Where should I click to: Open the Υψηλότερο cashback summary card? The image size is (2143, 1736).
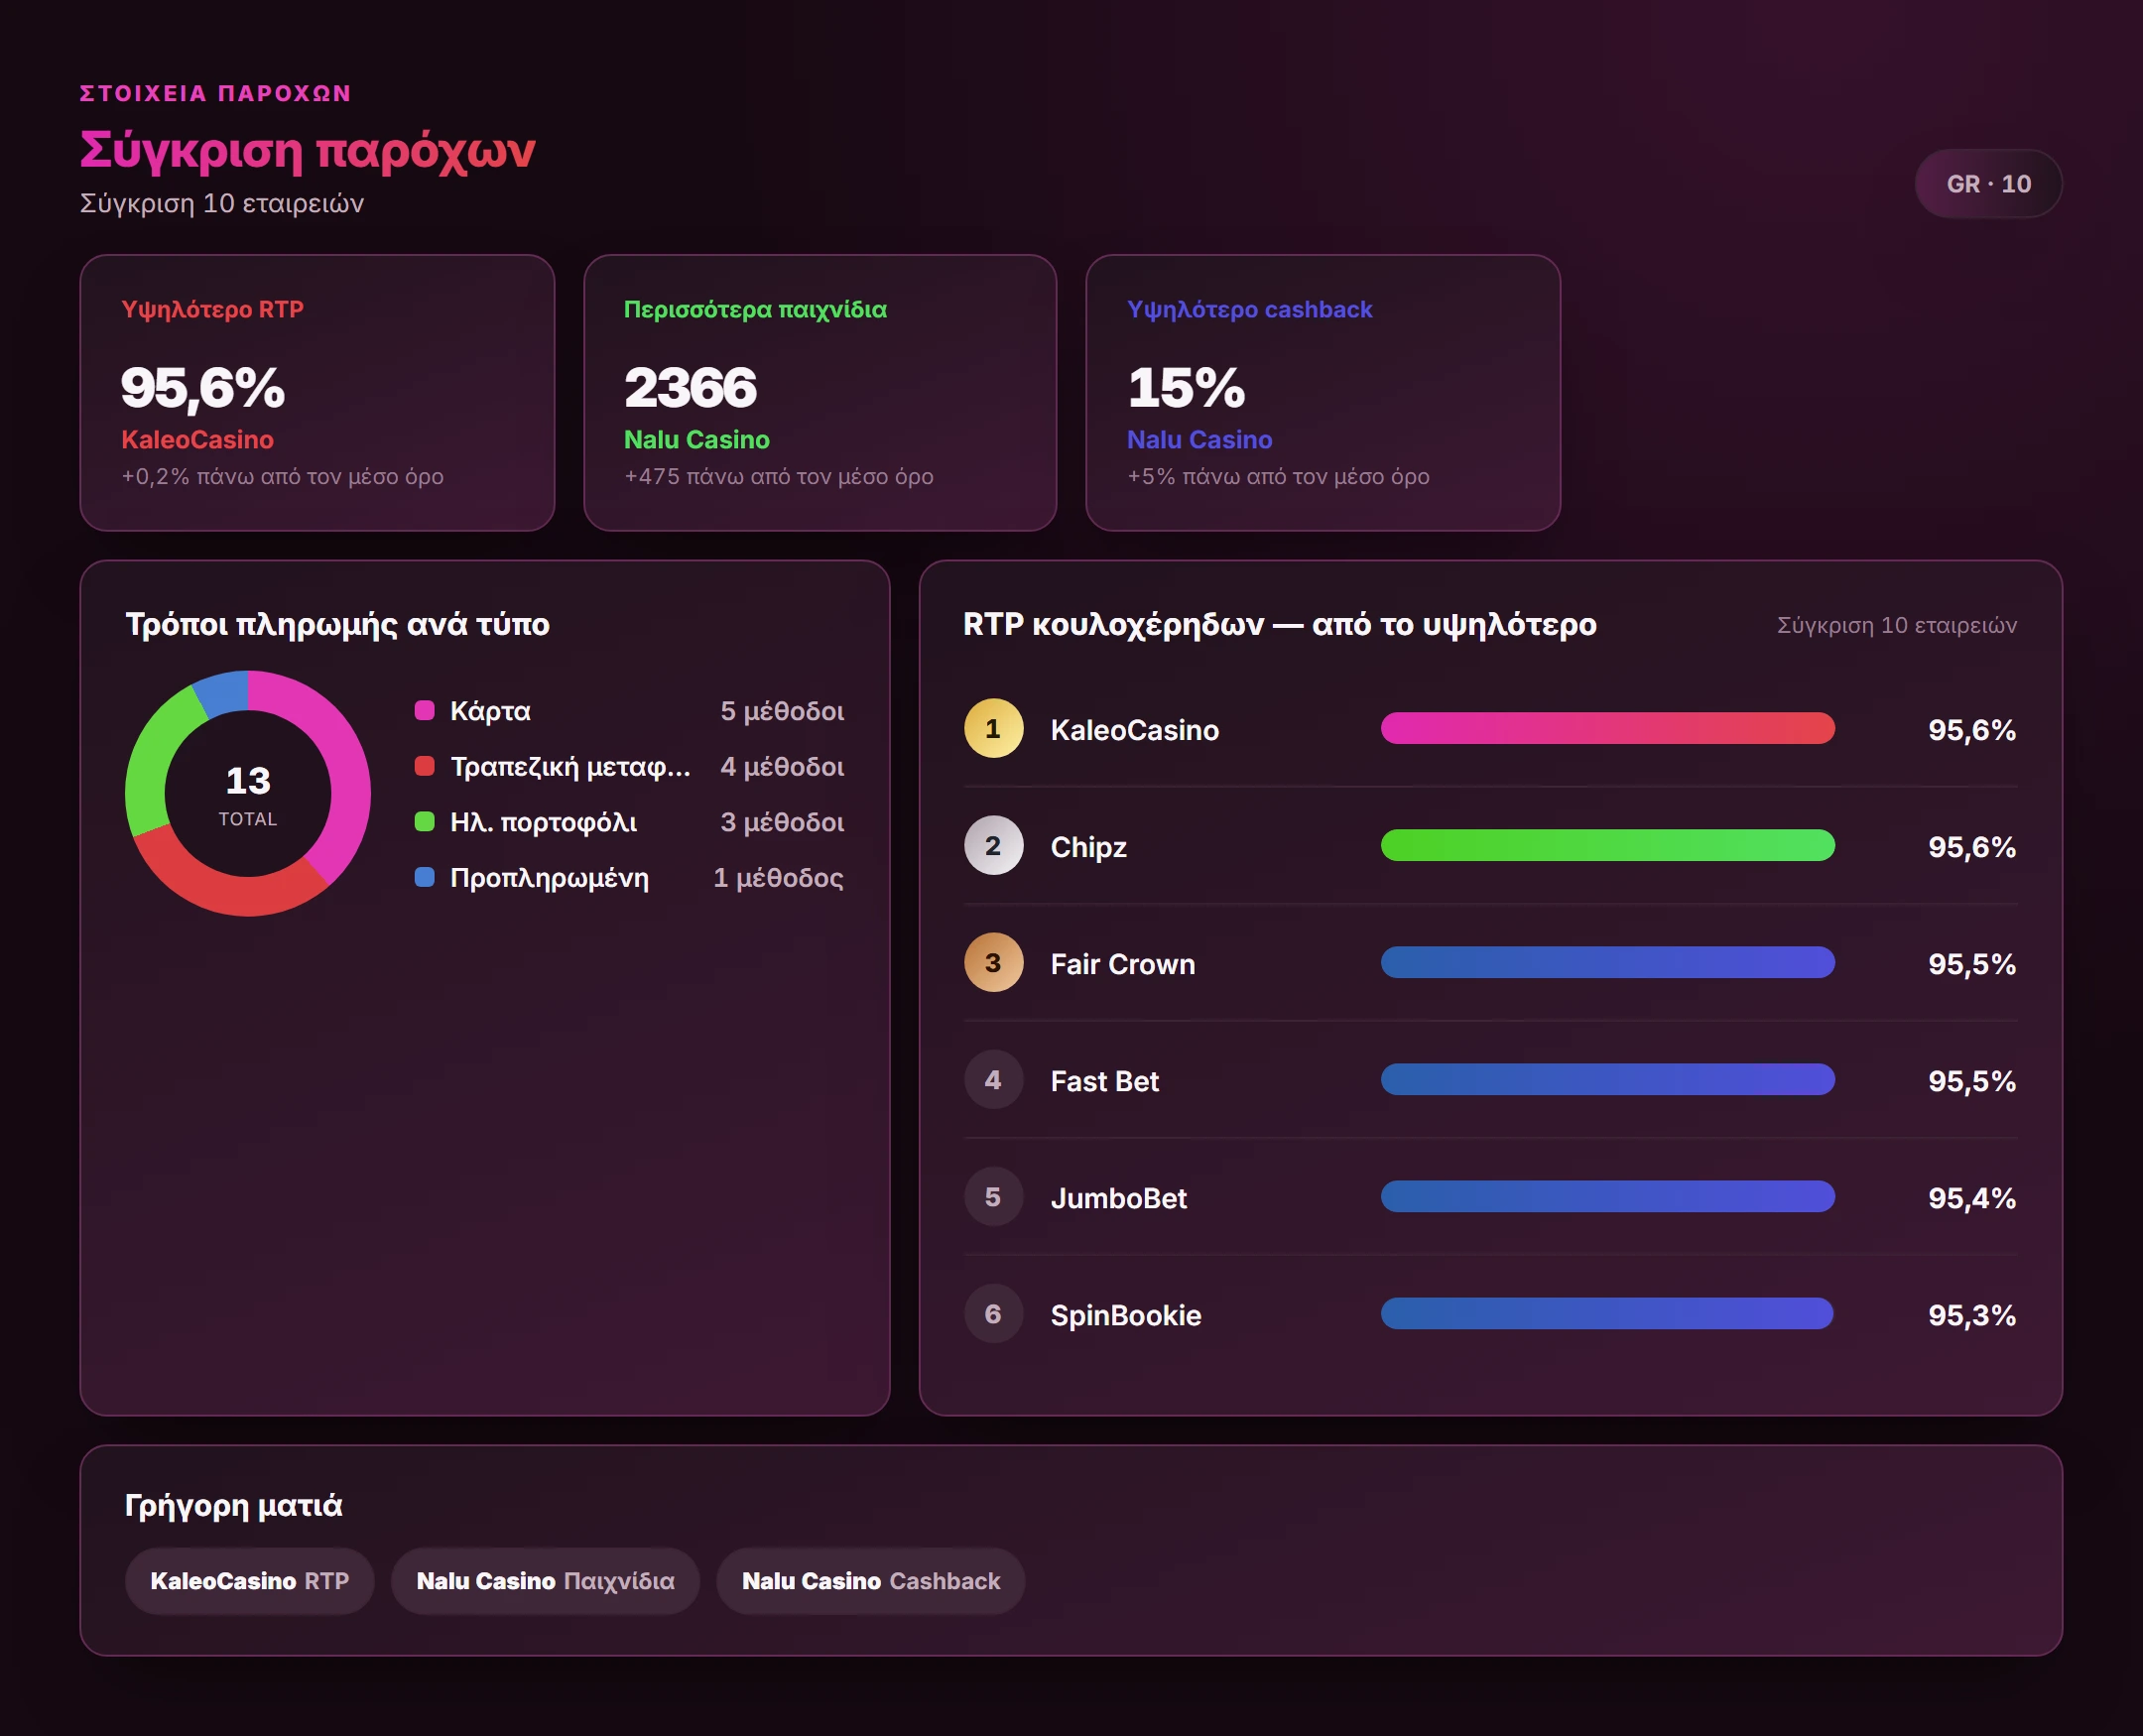pos(1323,393)
